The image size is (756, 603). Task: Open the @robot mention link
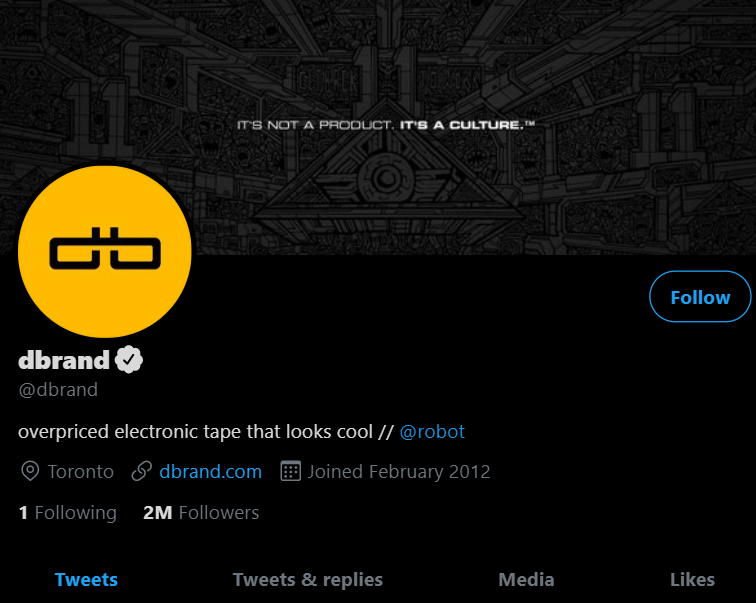click(x=432, y=431)
